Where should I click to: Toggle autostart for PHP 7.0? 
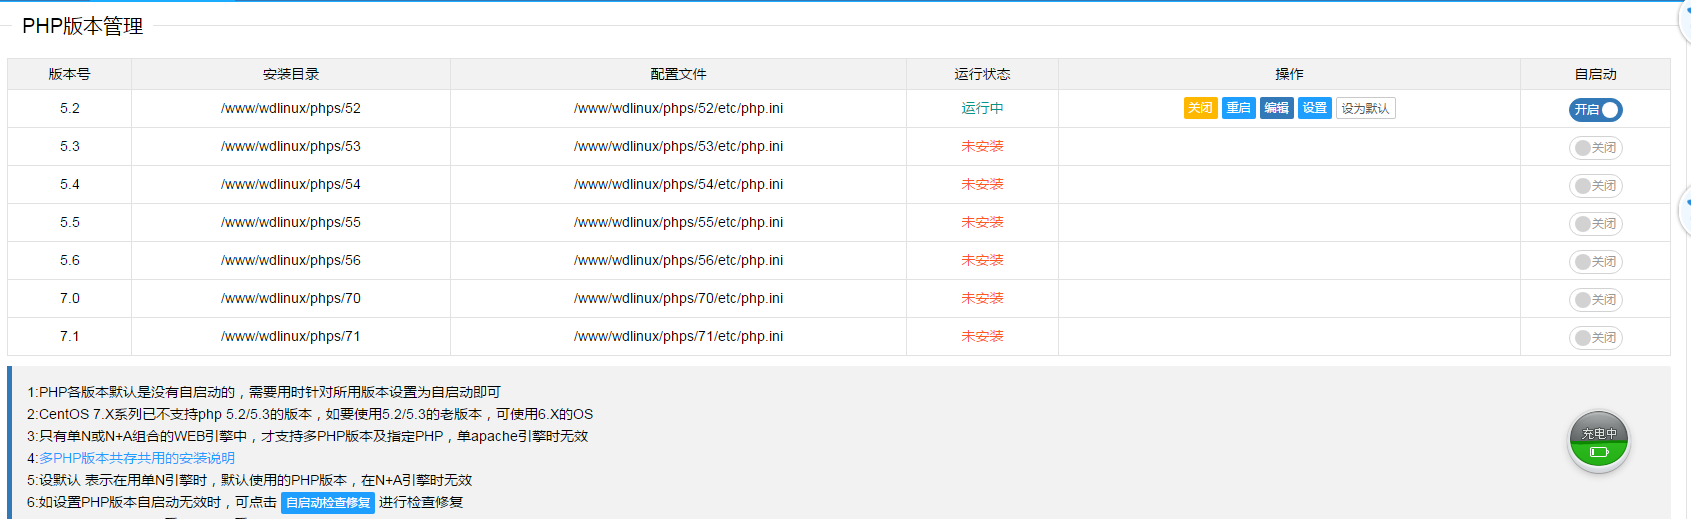pyautogui.click(x=1595, y=300)
